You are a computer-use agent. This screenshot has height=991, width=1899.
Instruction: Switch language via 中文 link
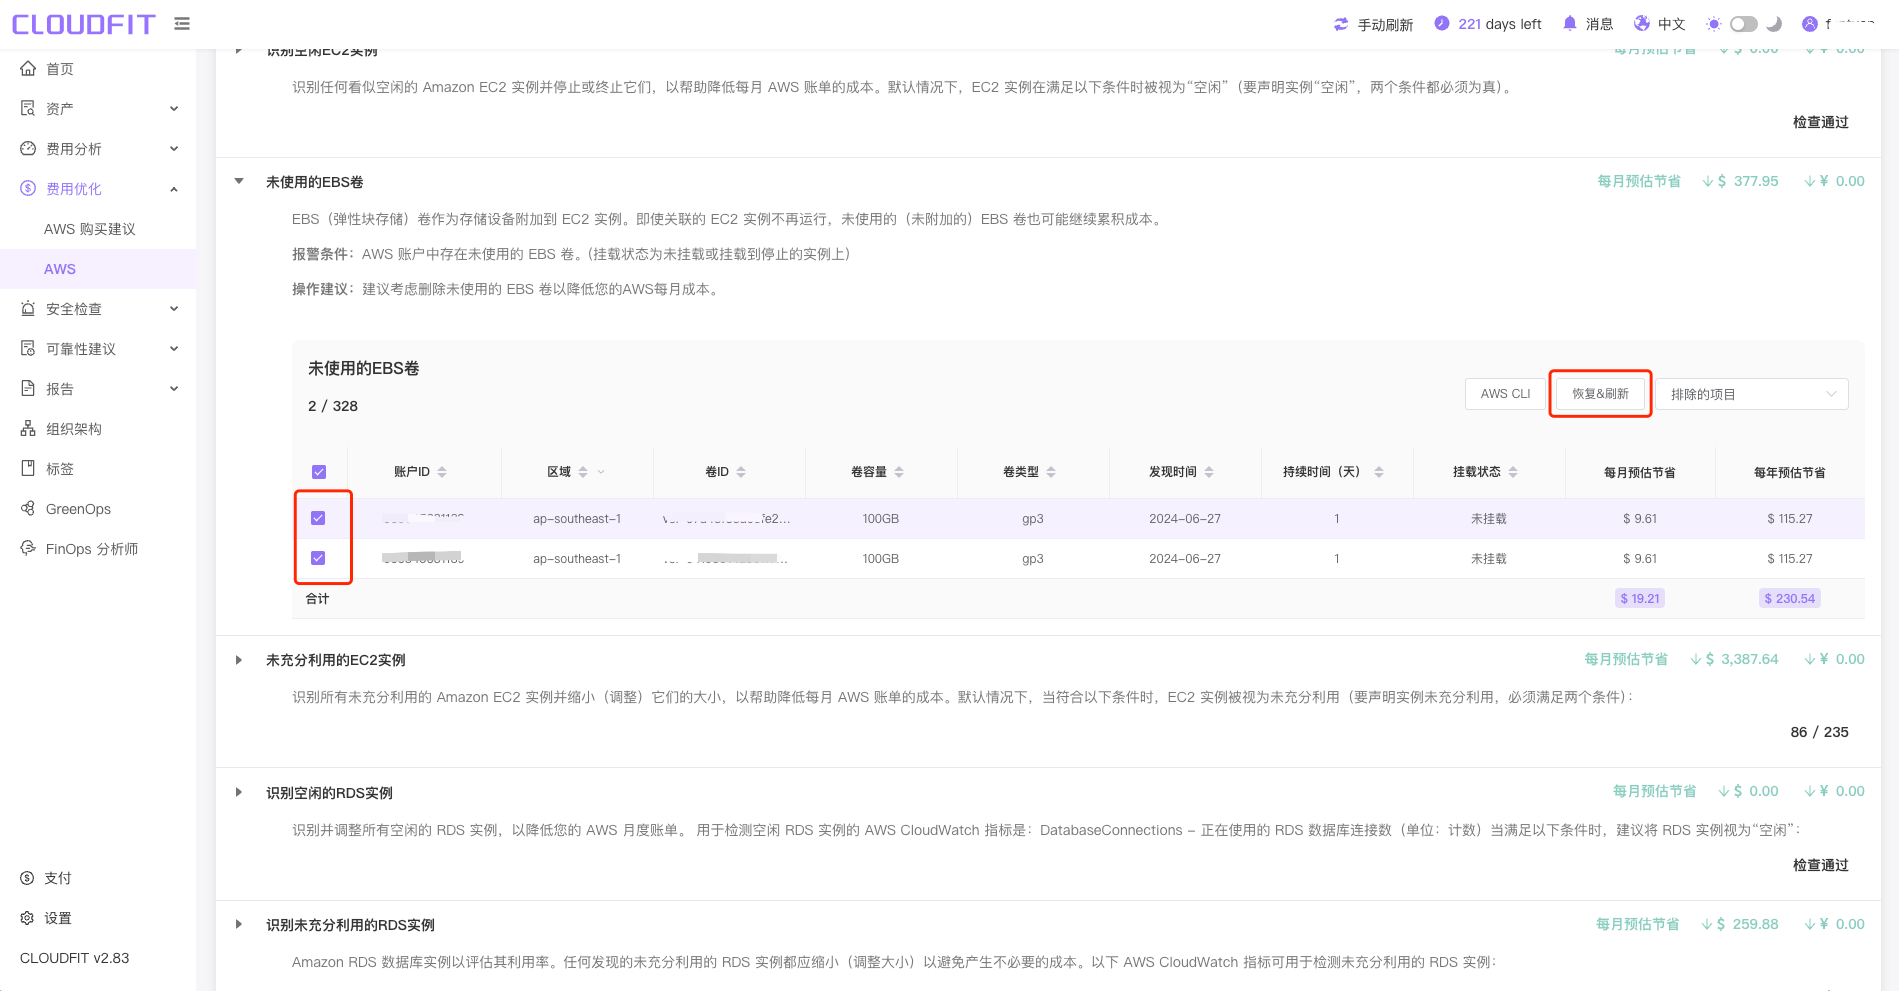coord(1671,24)
